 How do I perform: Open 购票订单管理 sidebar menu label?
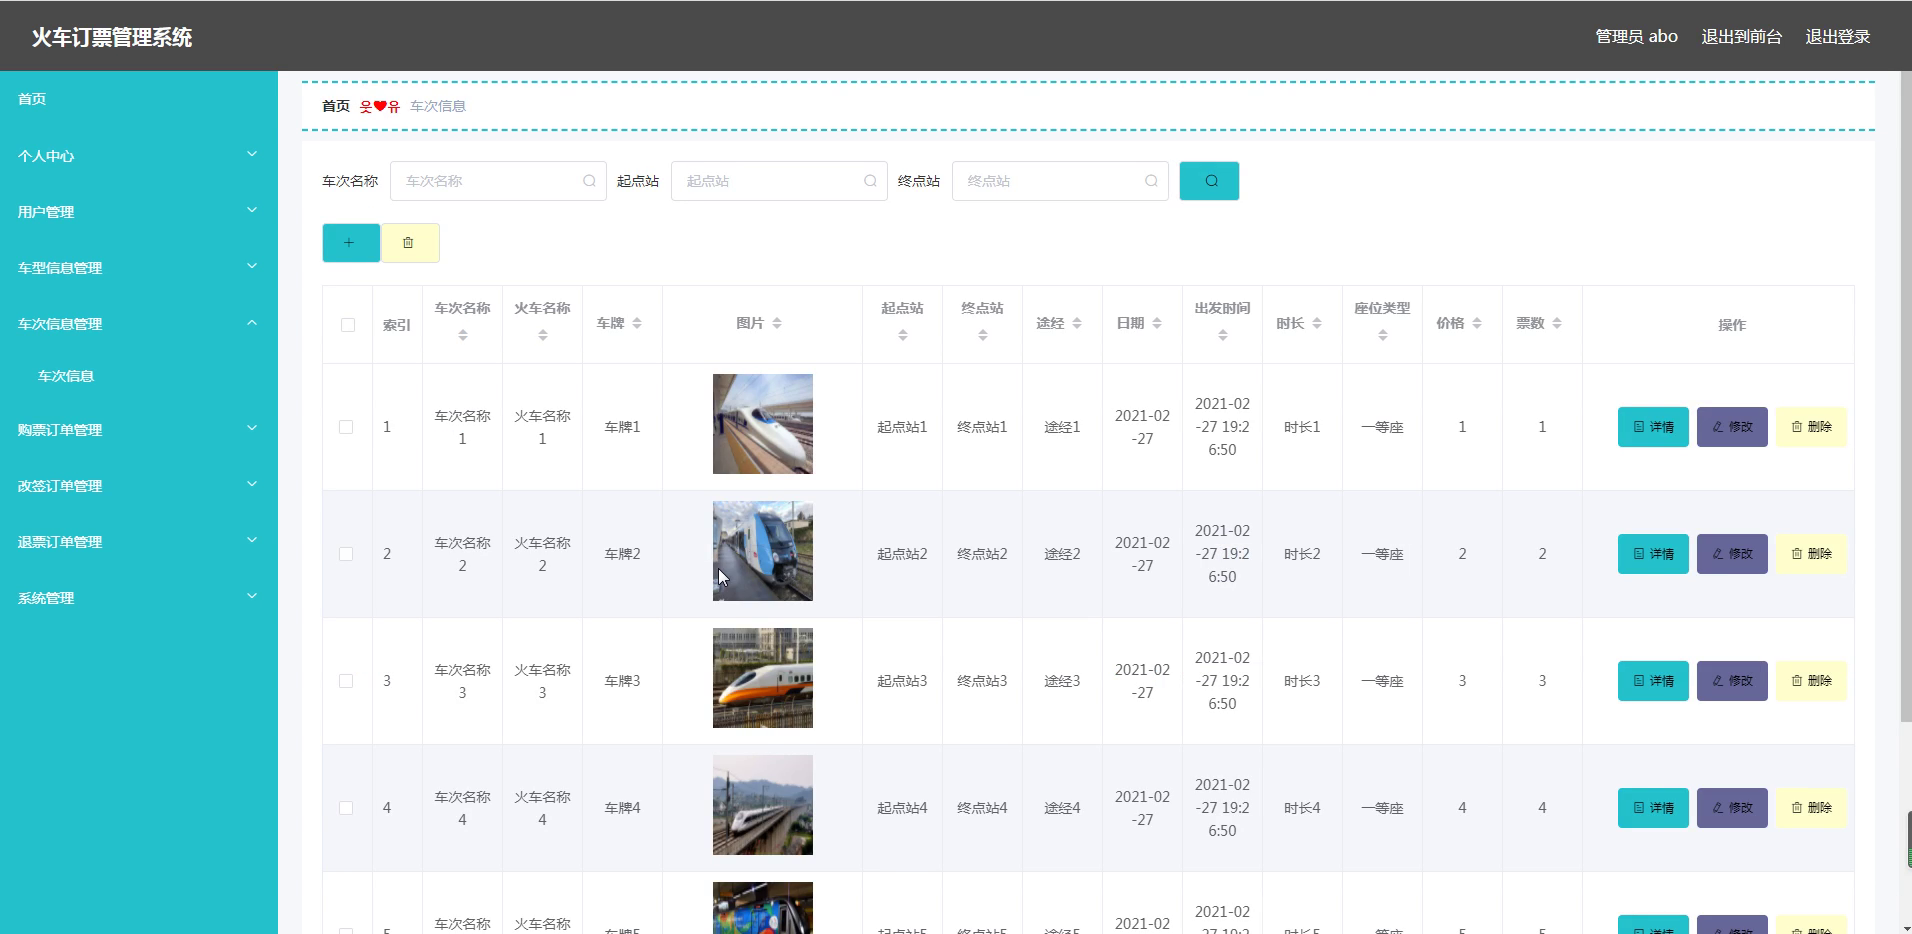[x=60, y=430]
